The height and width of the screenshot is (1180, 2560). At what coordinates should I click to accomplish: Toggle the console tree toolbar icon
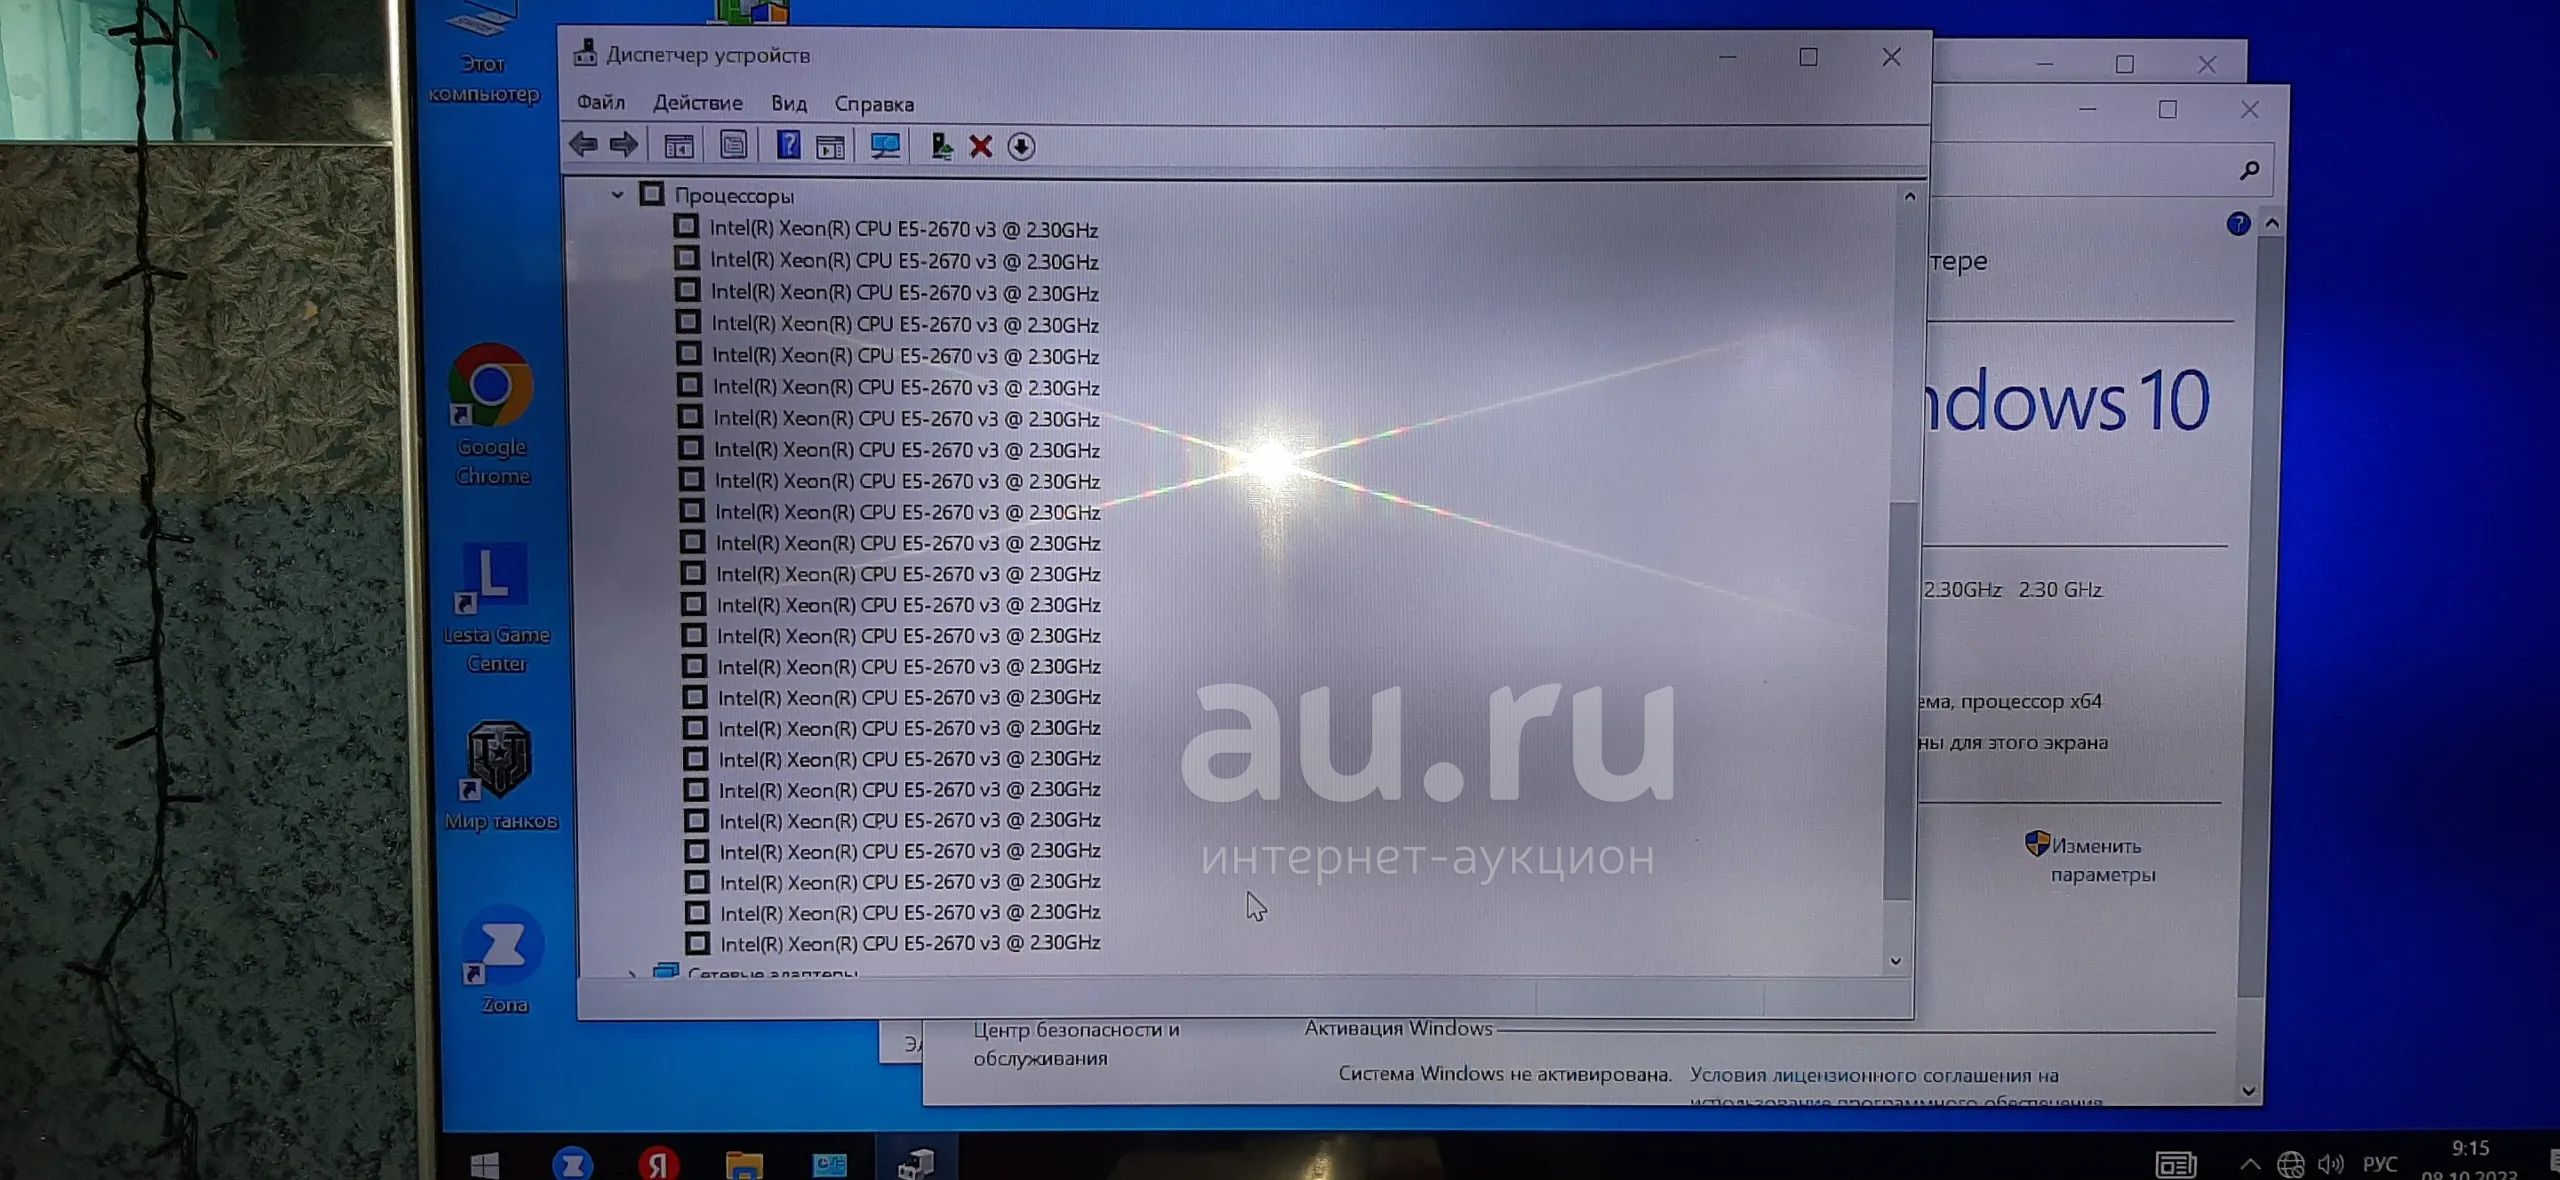click(x=679, y=147)
